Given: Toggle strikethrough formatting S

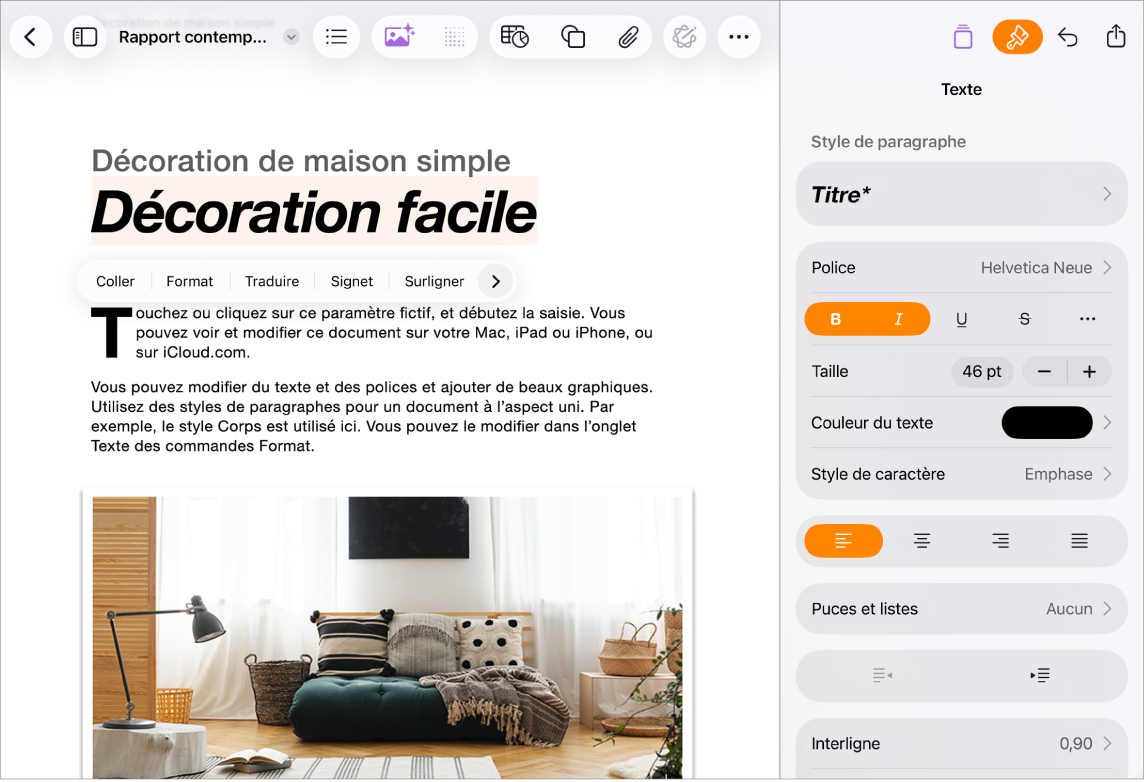Looking at the screenshot, I should [x=1025, y=319].
